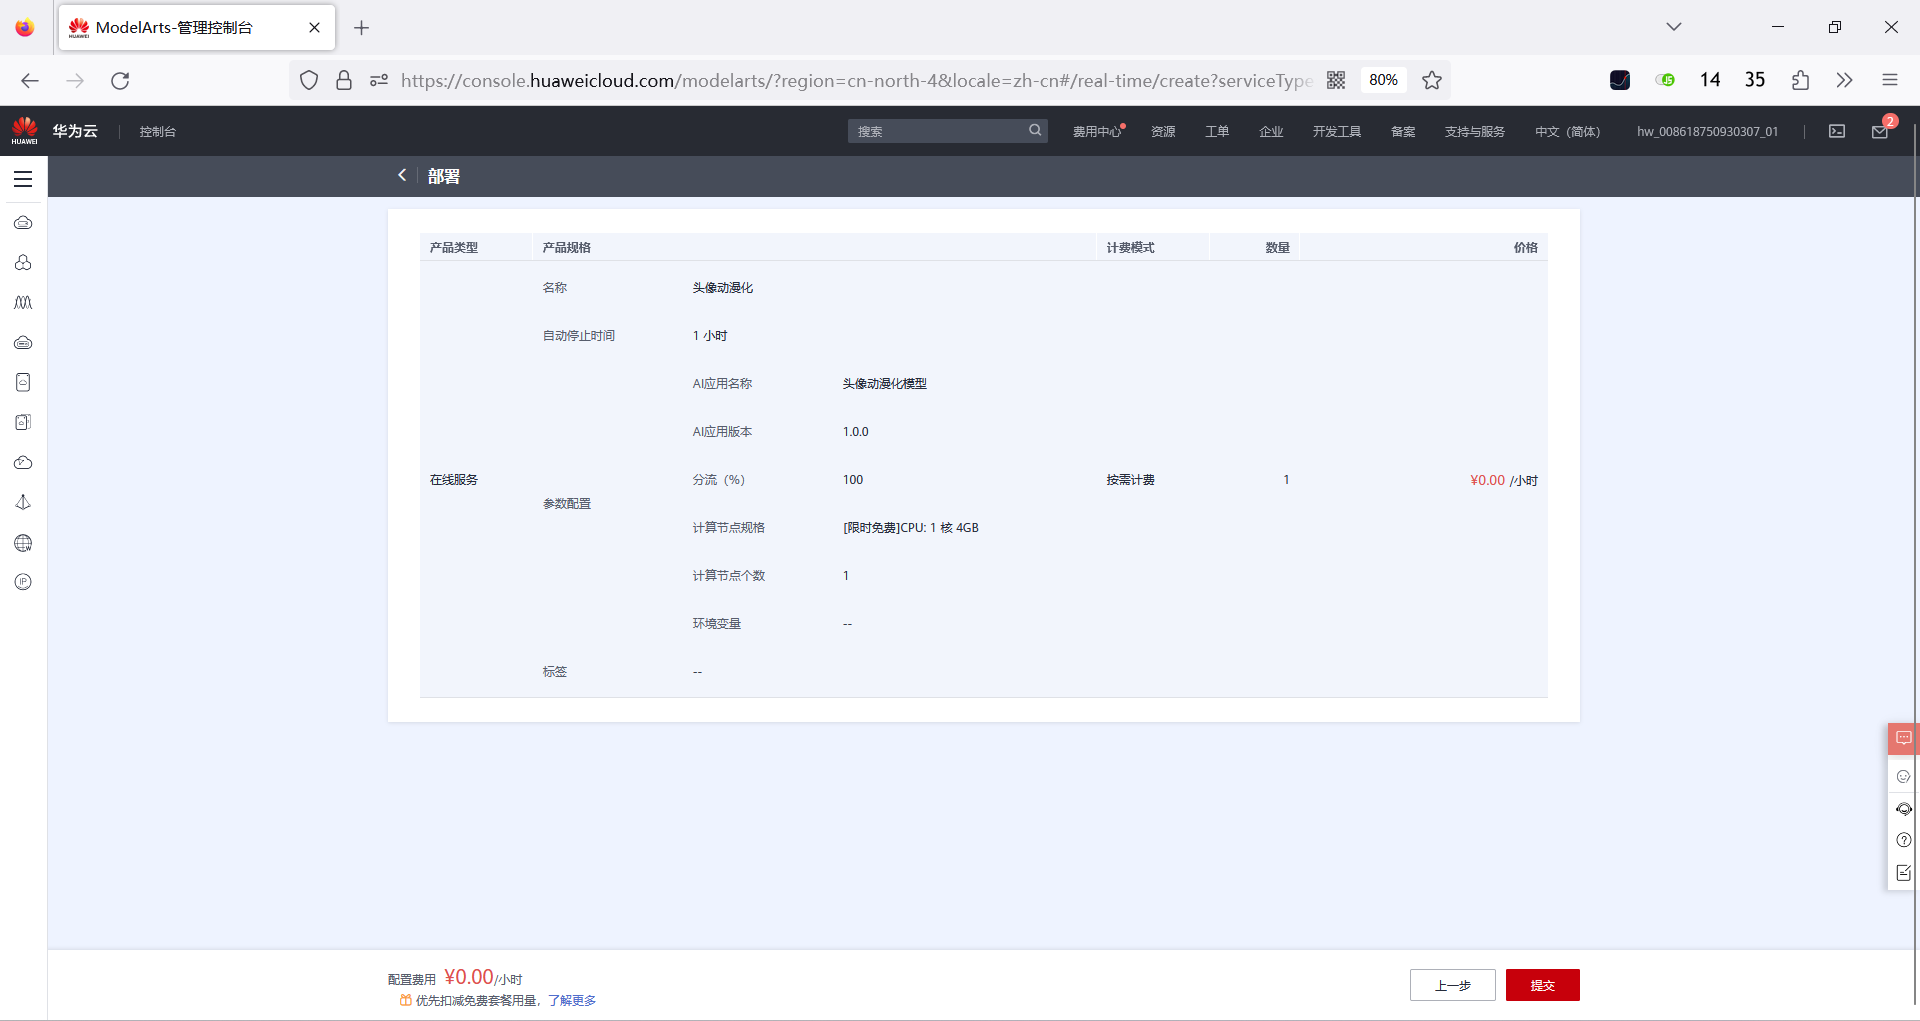Open the red chat feedback widget
This screenshot has height=1021, width=1920.
point(1903,738)
